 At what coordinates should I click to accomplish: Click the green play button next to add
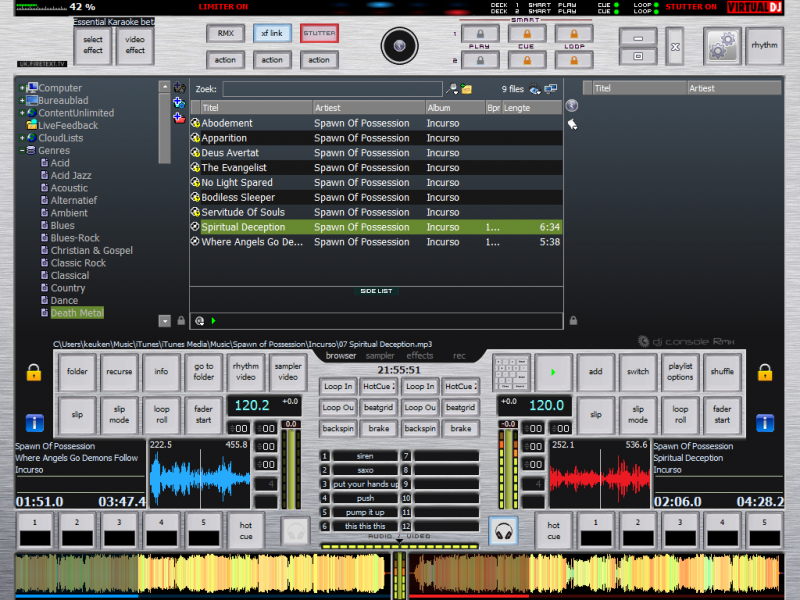pos(553,372)
